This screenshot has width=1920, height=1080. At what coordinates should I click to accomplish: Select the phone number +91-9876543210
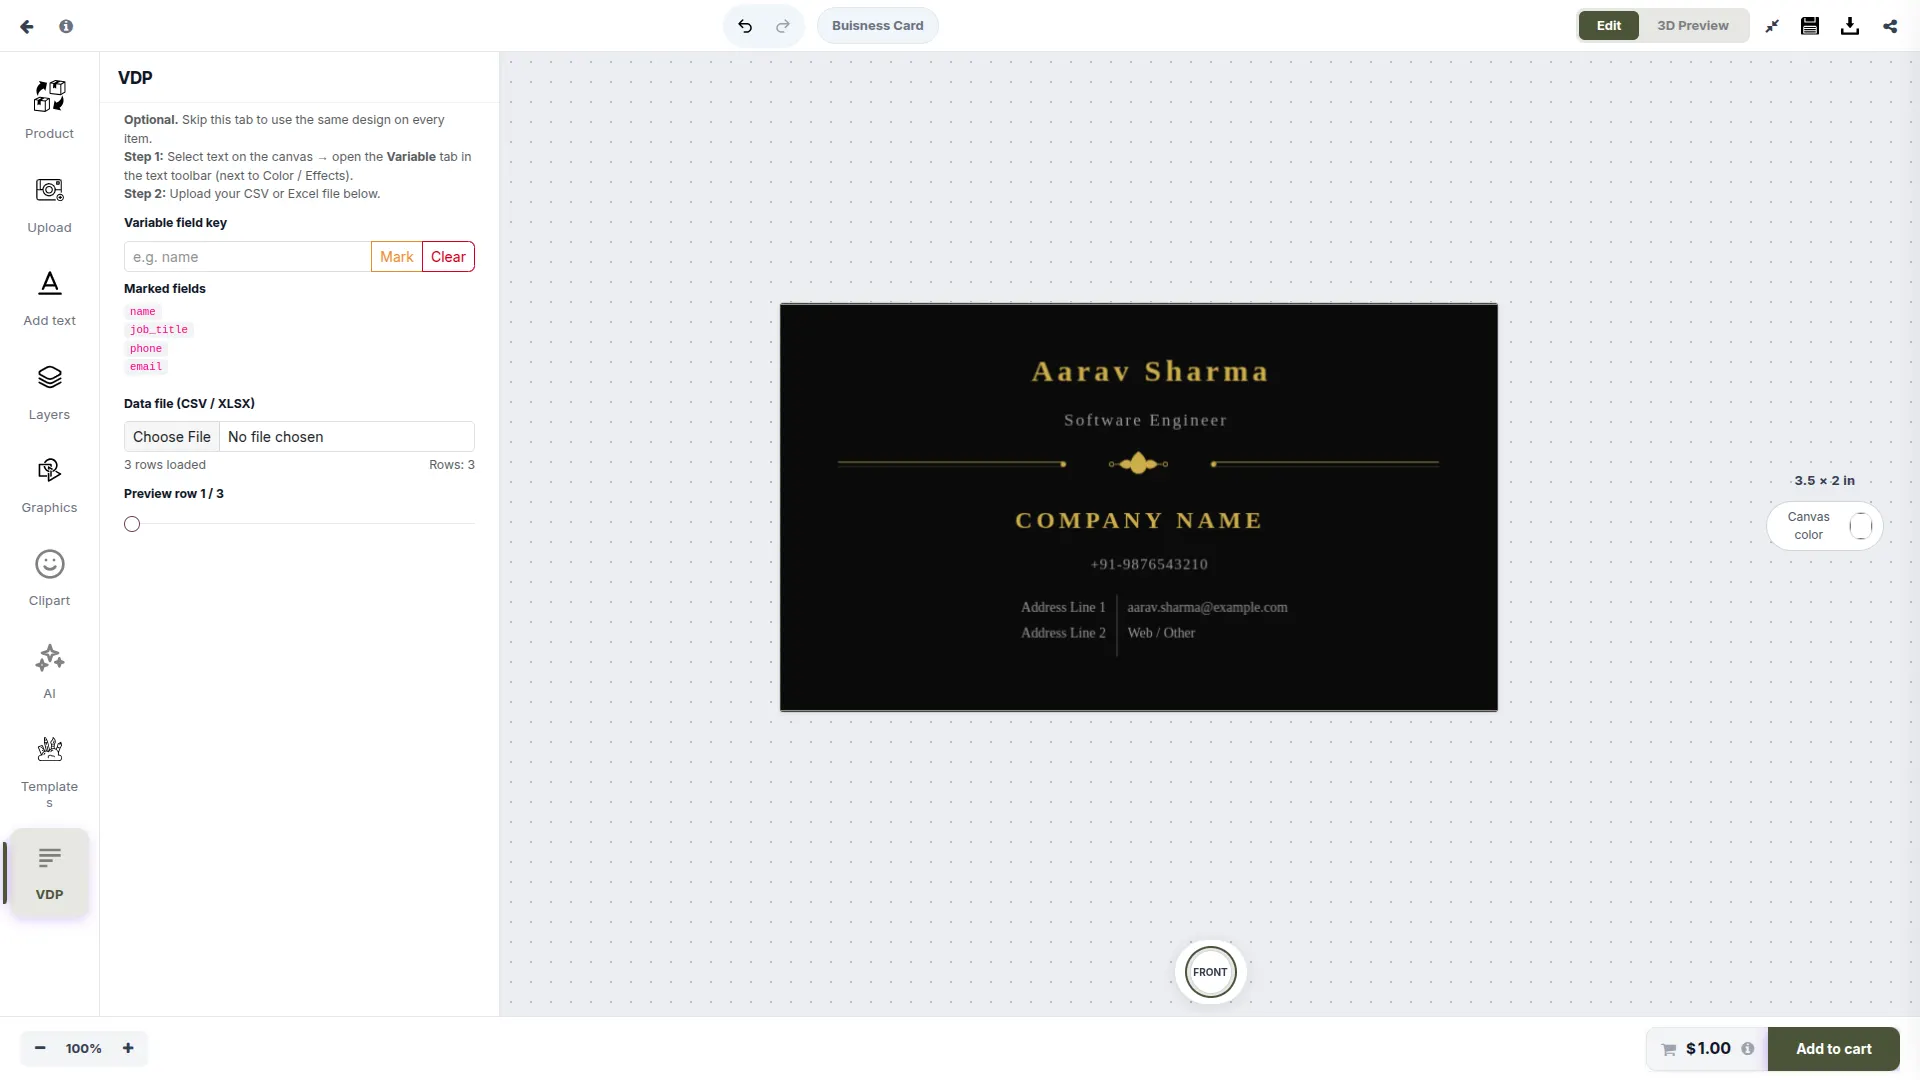pyautogui.click(x=1149, y=565)
